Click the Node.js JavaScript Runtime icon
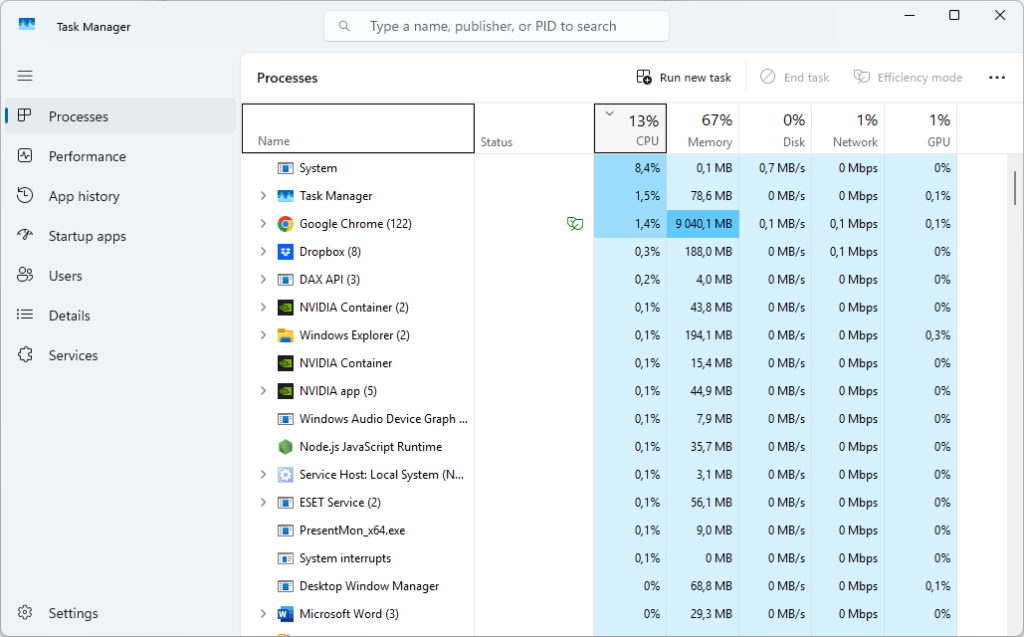Image resolution: width=1024 pixels, height=637 pixels. pos(285,447)
